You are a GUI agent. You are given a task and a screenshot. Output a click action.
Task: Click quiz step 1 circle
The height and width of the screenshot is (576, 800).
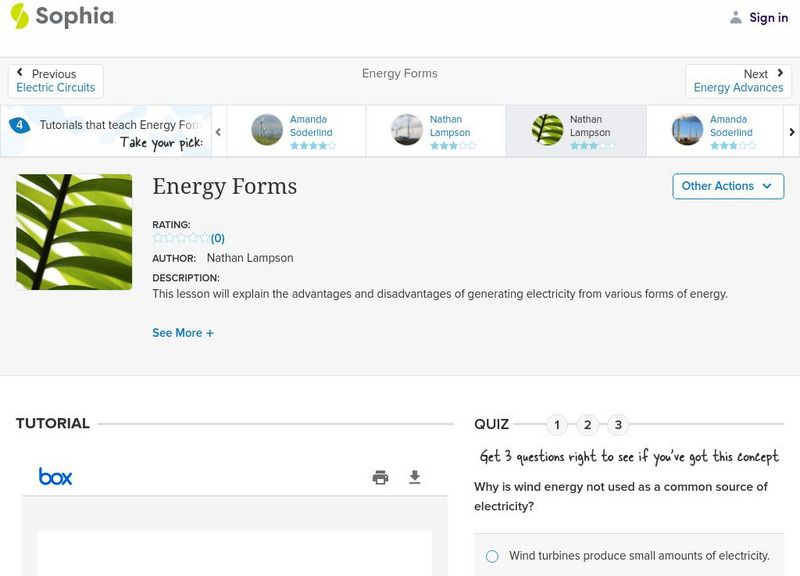tap(558, 424)
